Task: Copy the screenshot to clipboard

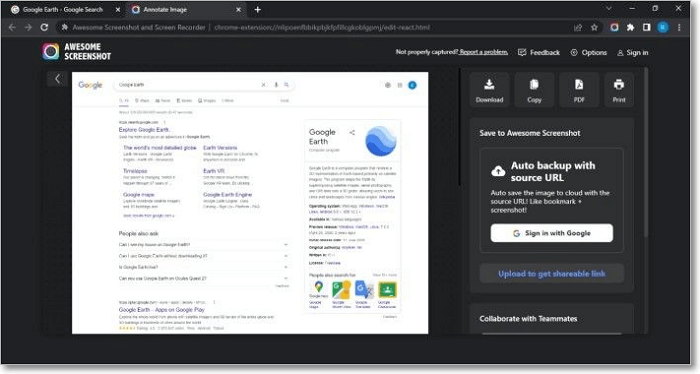Action: 534,90
